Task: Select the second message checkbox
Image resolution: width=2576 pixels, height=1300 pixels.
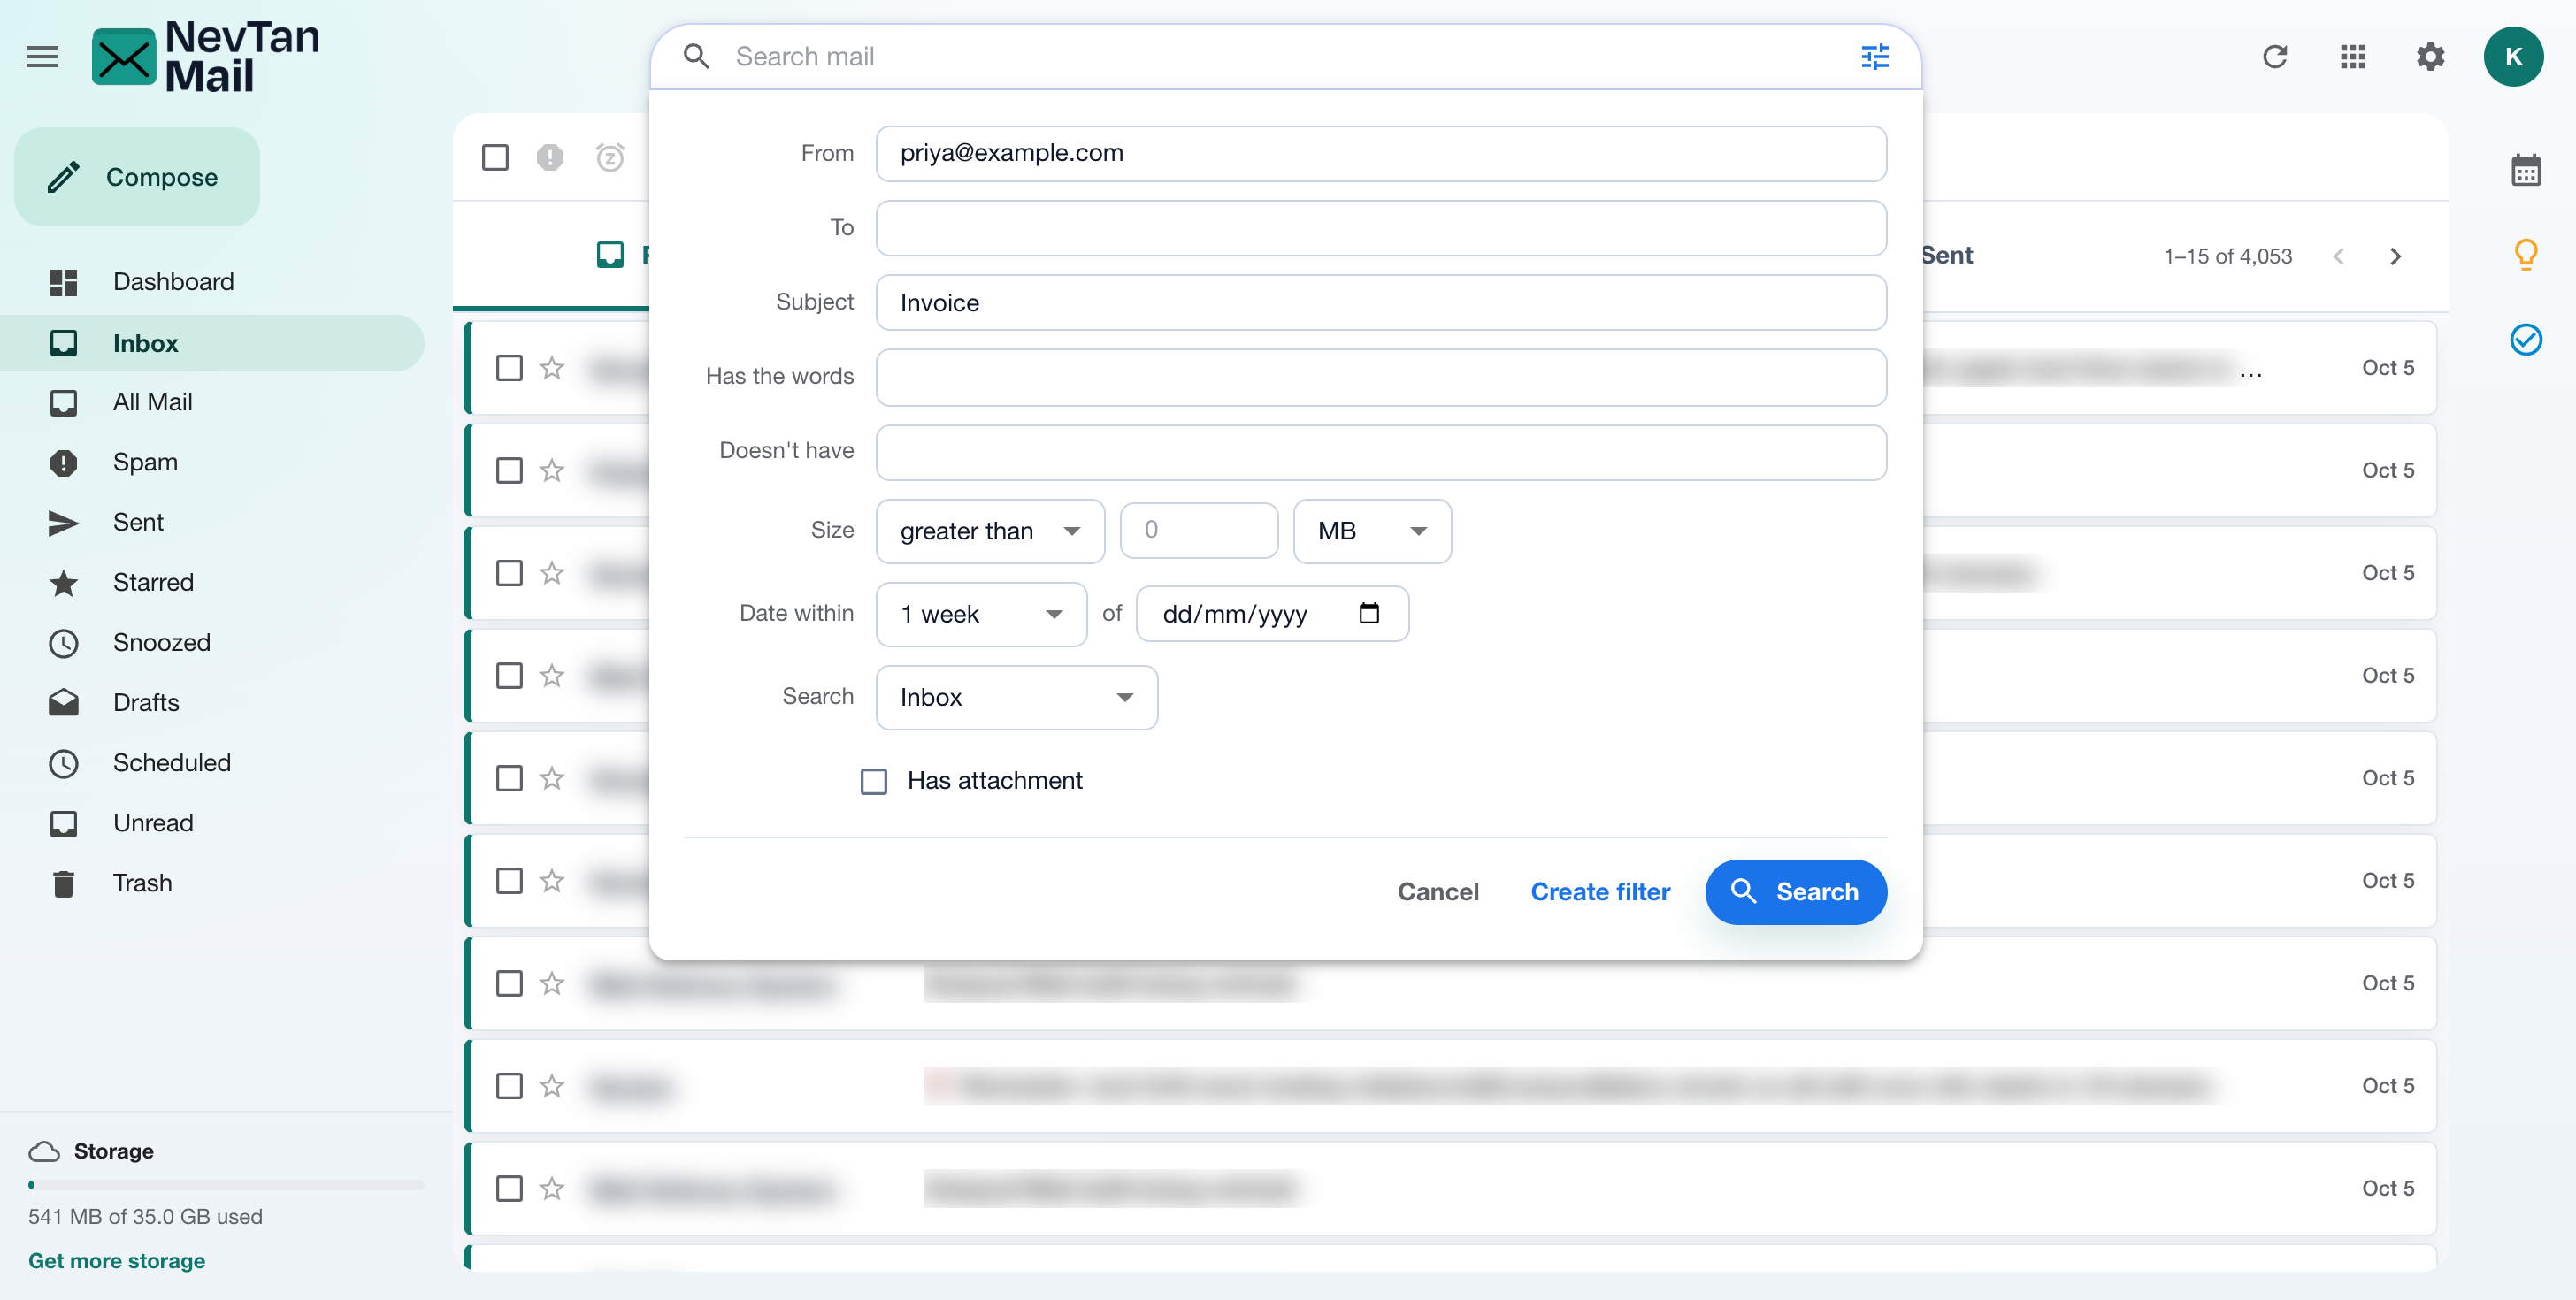Action: click(x=509, y=470)
